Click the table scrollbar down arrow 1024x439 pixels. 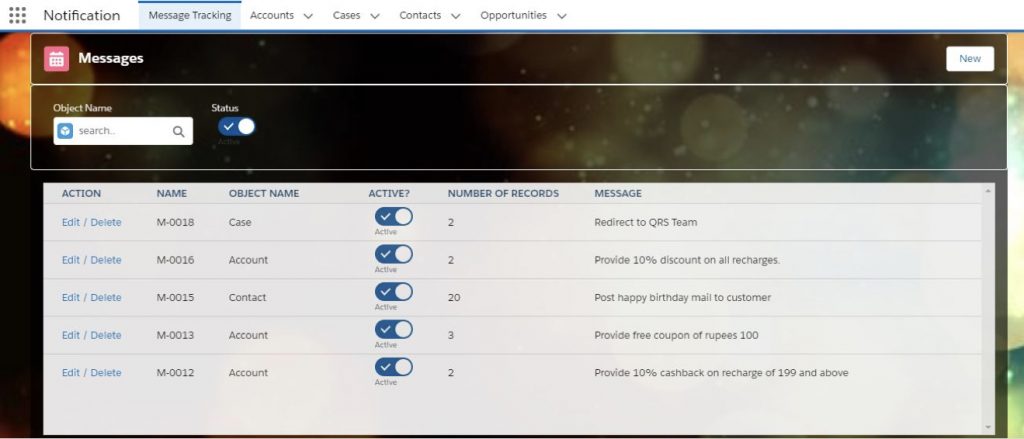[x=987, y=427]
